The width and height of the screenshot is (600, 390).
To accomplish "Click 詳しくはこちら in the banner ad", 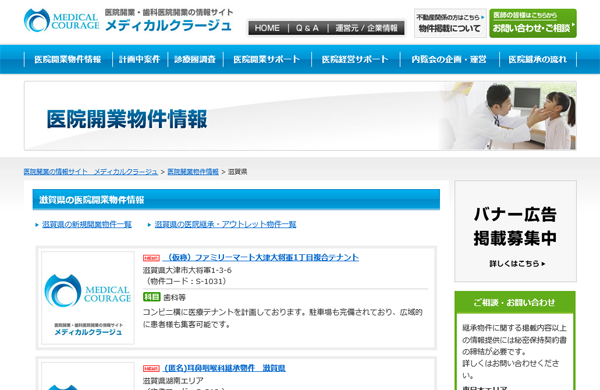I will coord(517,264).
